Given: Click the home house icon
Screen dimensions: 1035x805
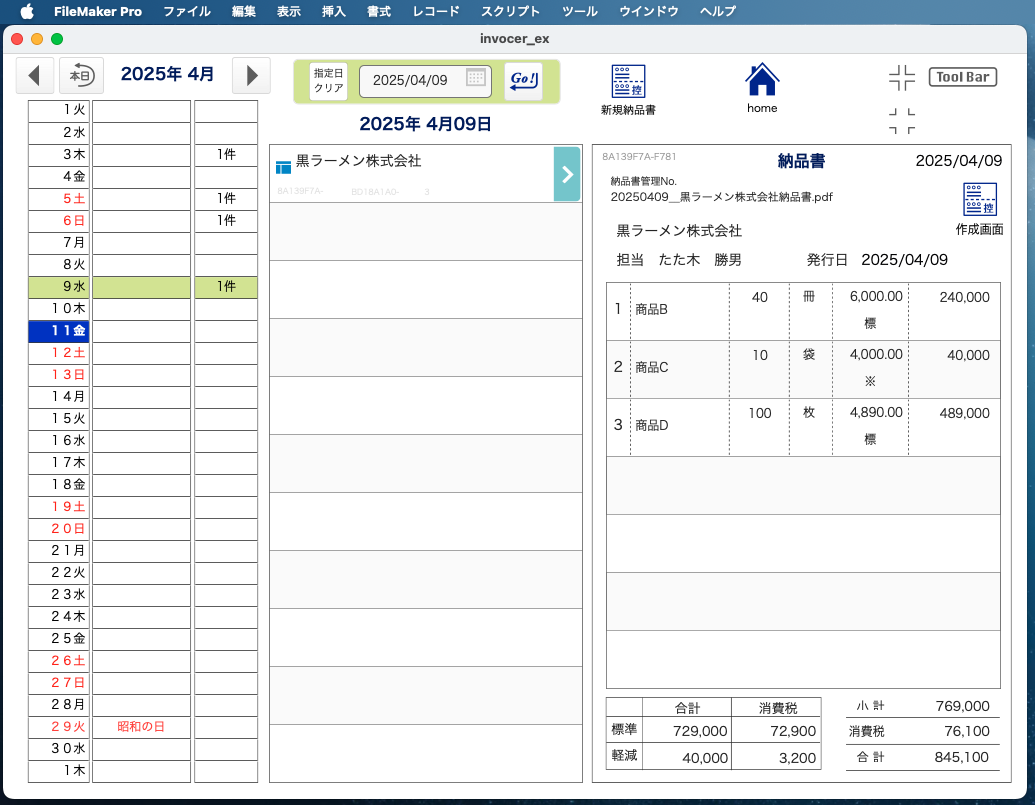Looking at the screenshot, I should point(762,80).
